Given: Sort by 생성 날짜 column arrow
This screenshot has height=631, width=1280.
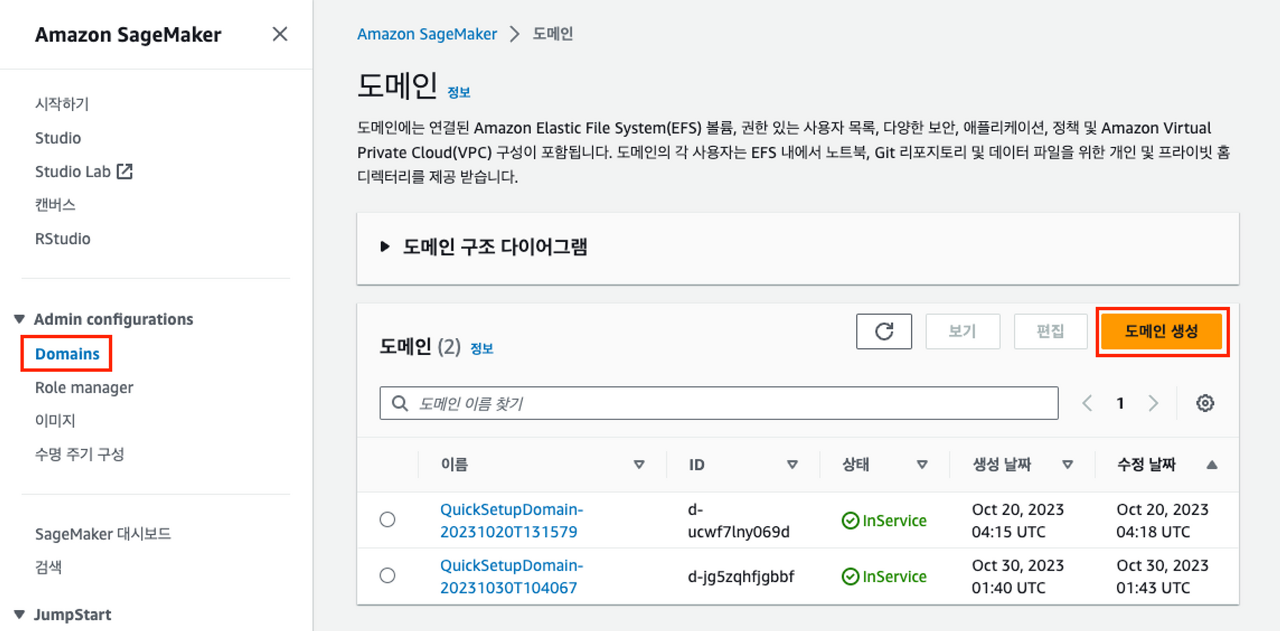Looking at the screenshot, I should [x=1067, y=465].
